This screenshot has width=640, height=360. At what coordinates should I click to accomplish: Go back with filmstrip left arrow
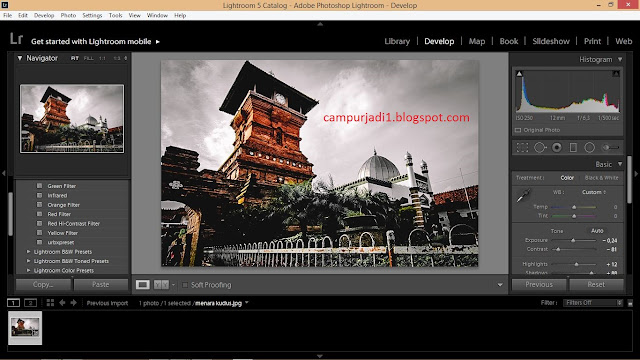62,302
